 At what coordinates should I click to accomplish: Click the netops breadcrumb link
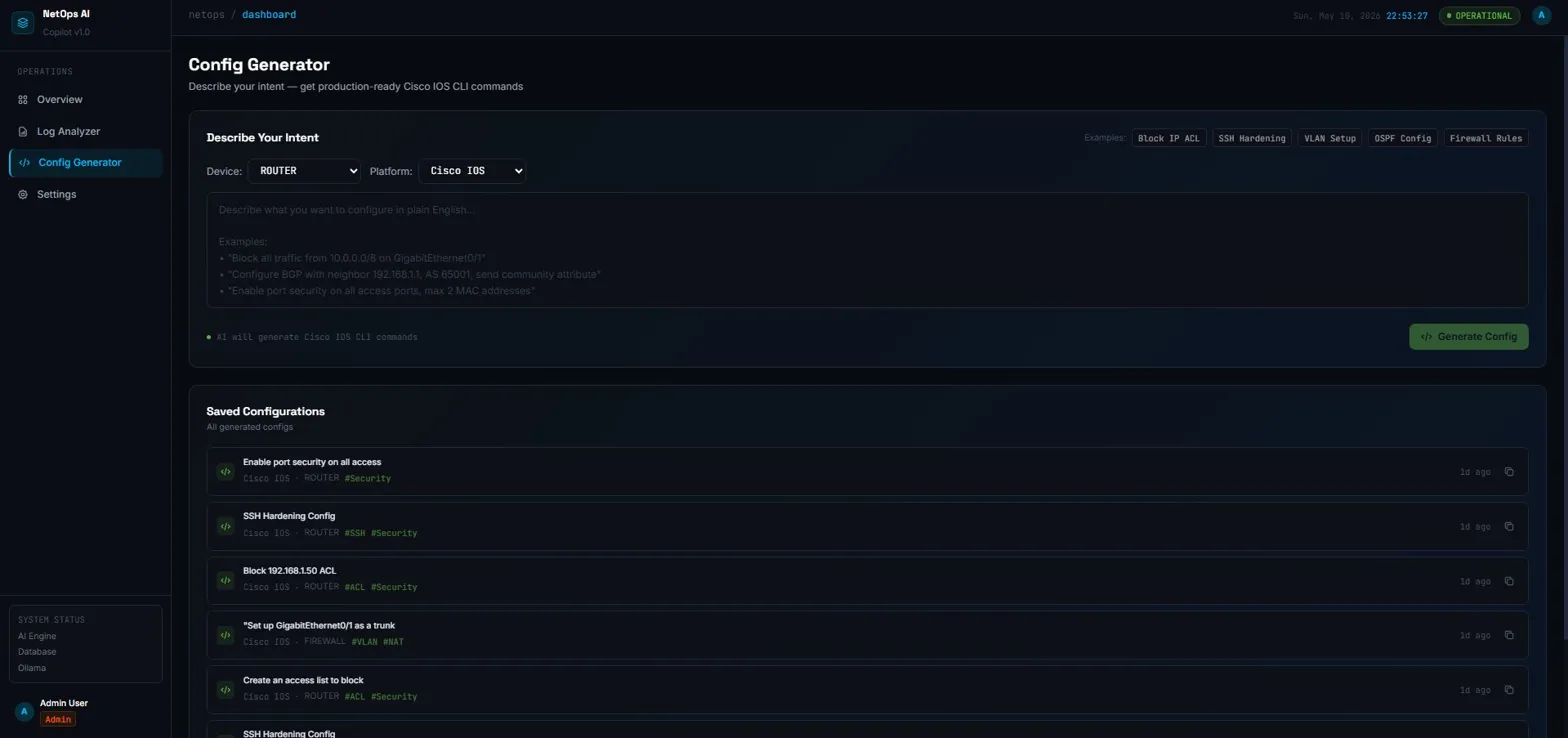[206, 15]
